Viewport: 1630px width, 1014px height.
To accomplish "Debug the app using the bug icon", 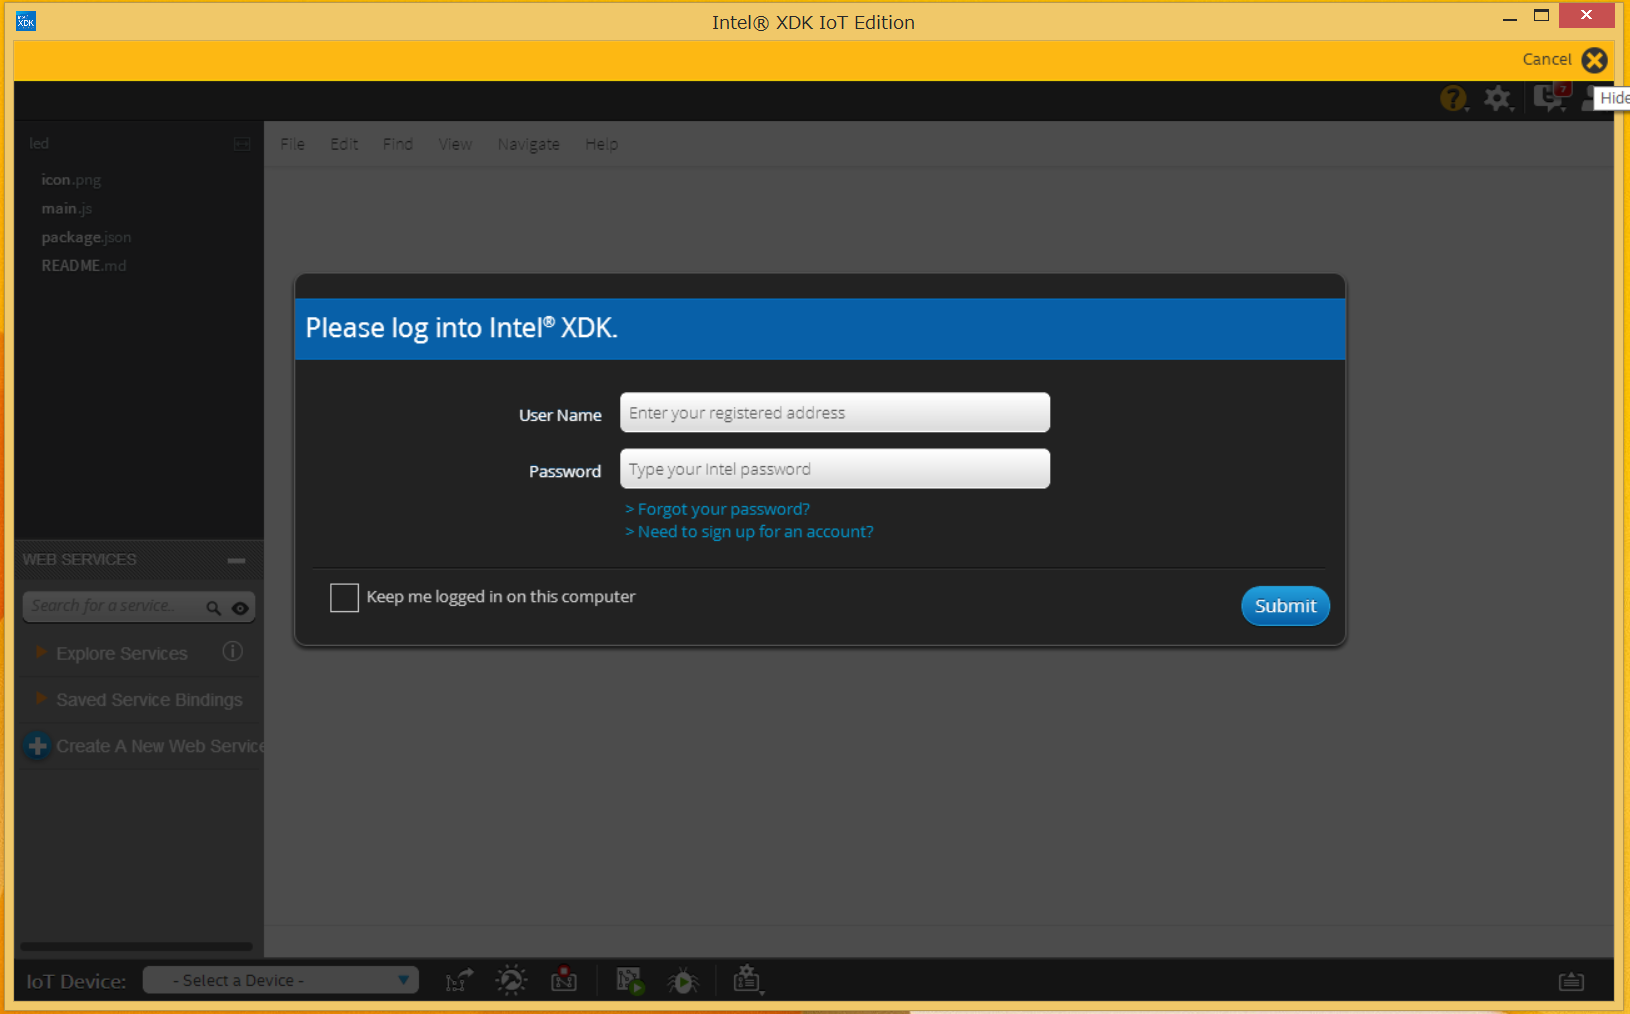I will (683, 980).
